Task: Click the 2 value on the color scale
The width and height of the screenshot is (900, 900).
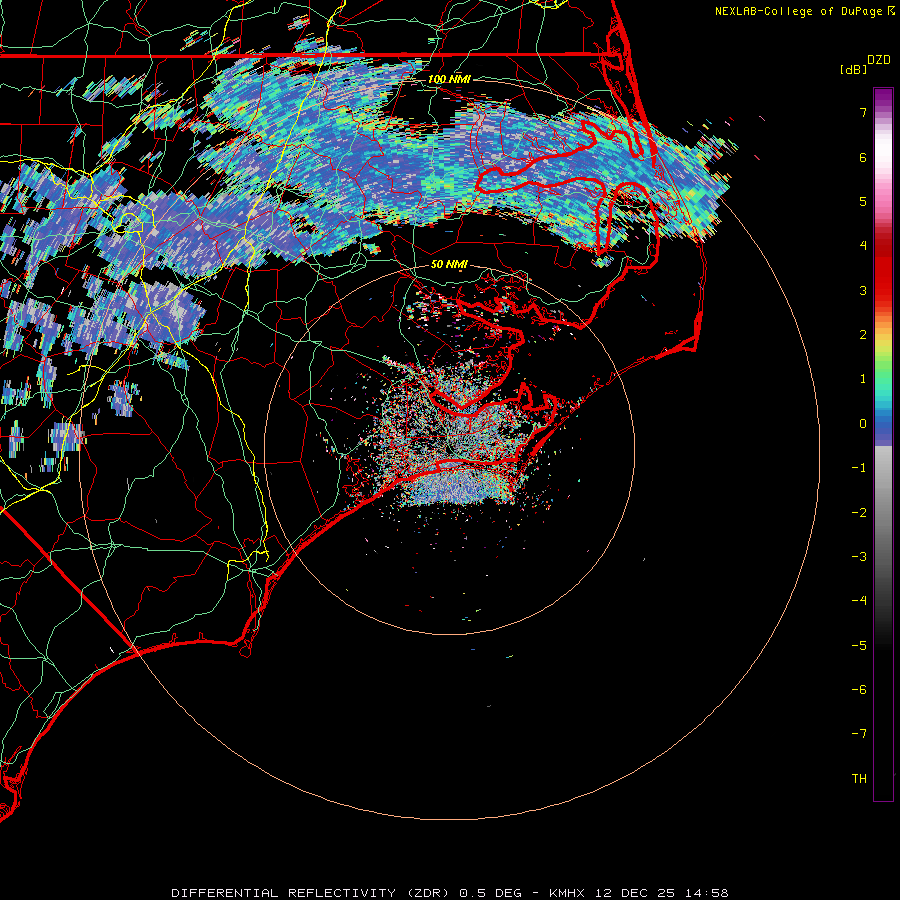Action: 863,335
